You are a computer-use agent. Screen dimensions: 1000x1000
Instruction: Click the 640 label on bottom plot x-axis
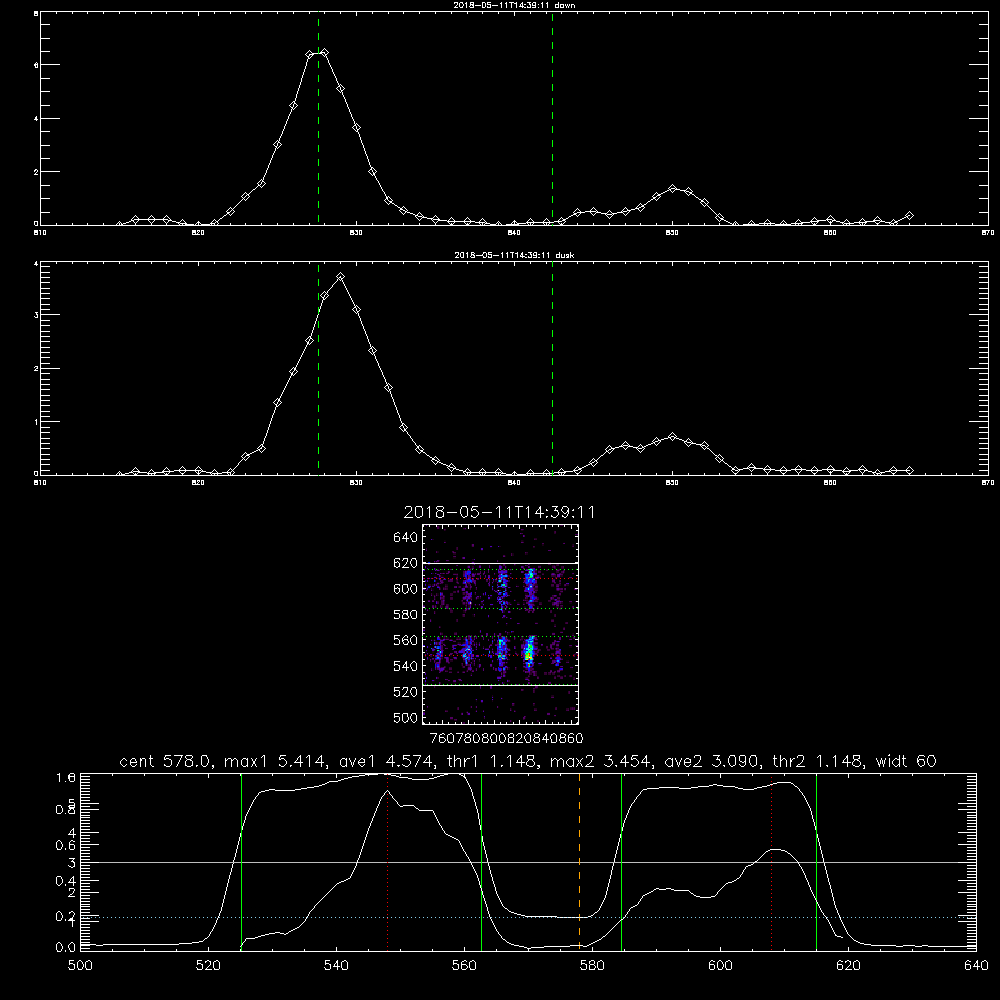tap(976, 966)
